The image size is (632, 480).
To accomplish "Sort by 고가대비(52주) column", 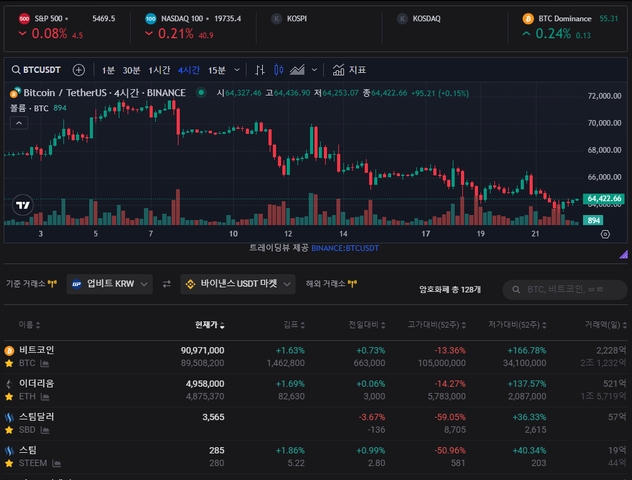I will tap(437, 325).
